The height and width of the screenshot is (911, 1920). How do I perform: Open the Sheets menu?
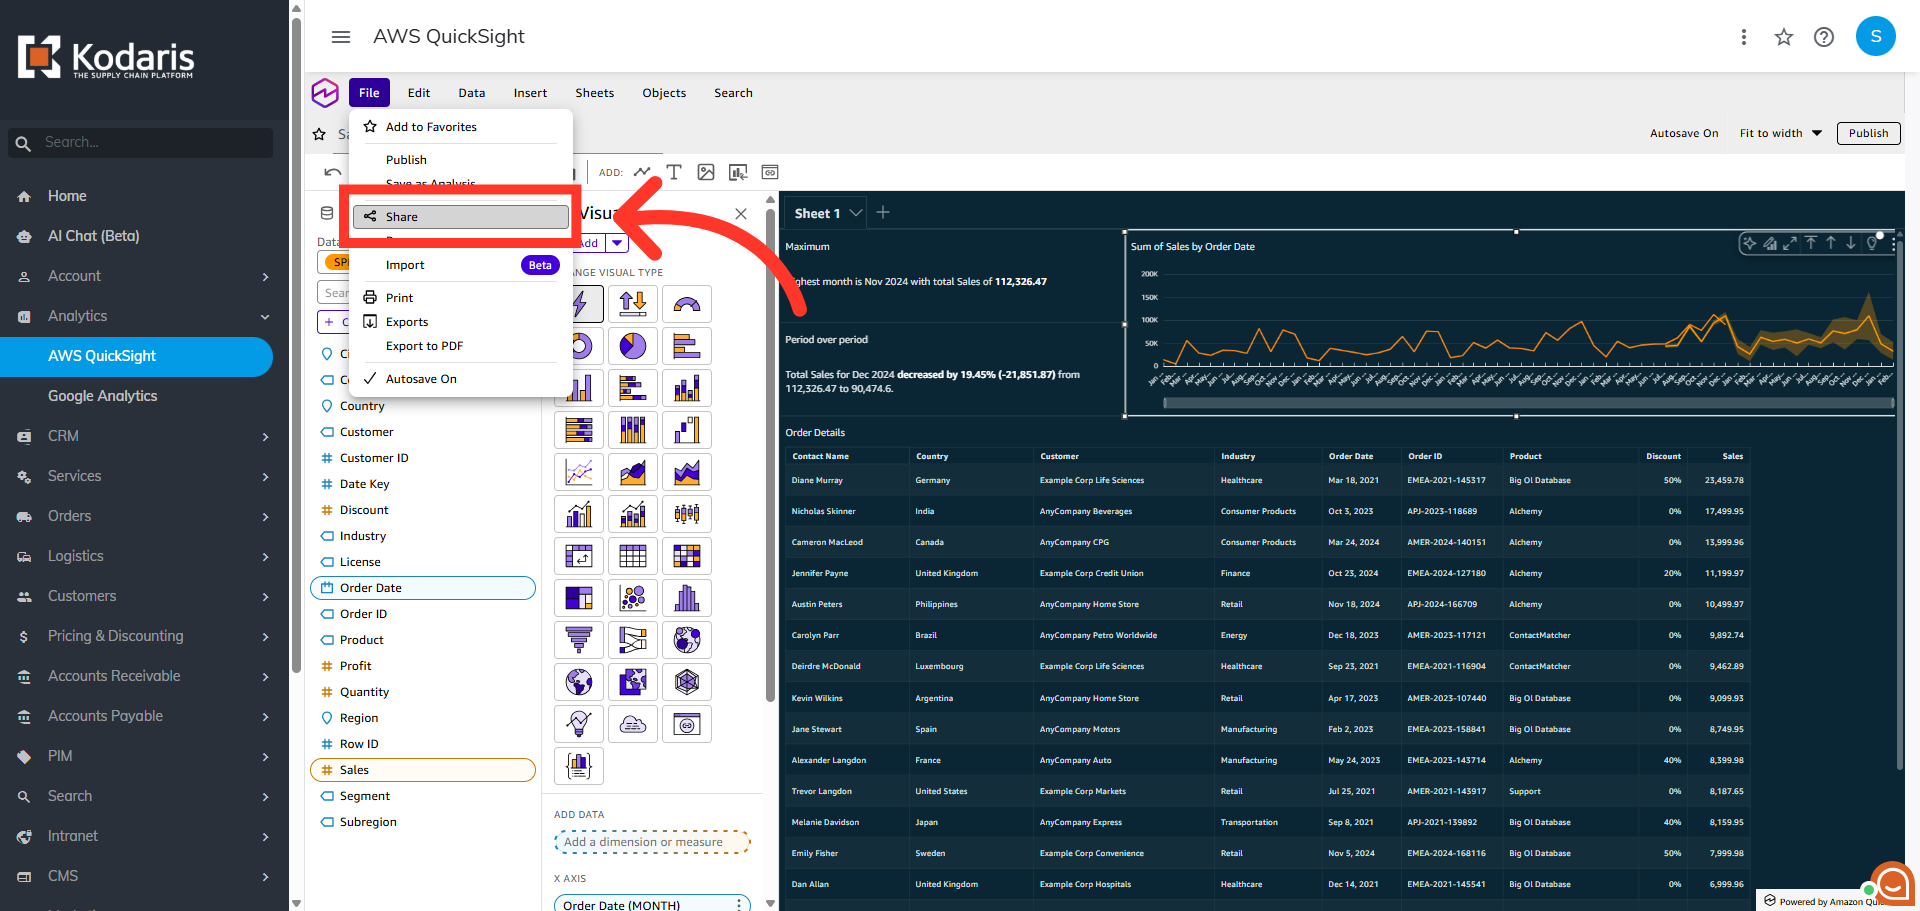tap(595, 93)
